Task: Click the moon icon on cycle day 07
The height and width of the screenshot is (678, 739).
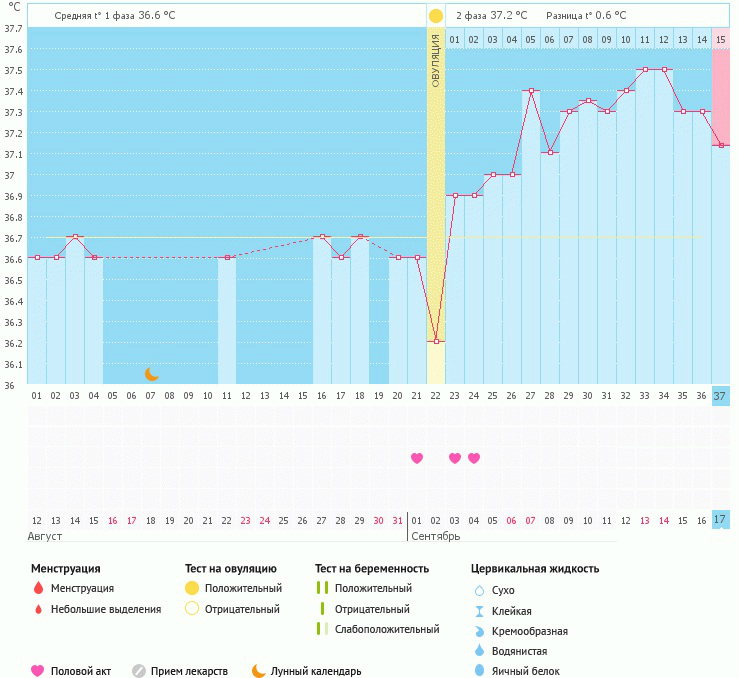Action: point(152,373)
